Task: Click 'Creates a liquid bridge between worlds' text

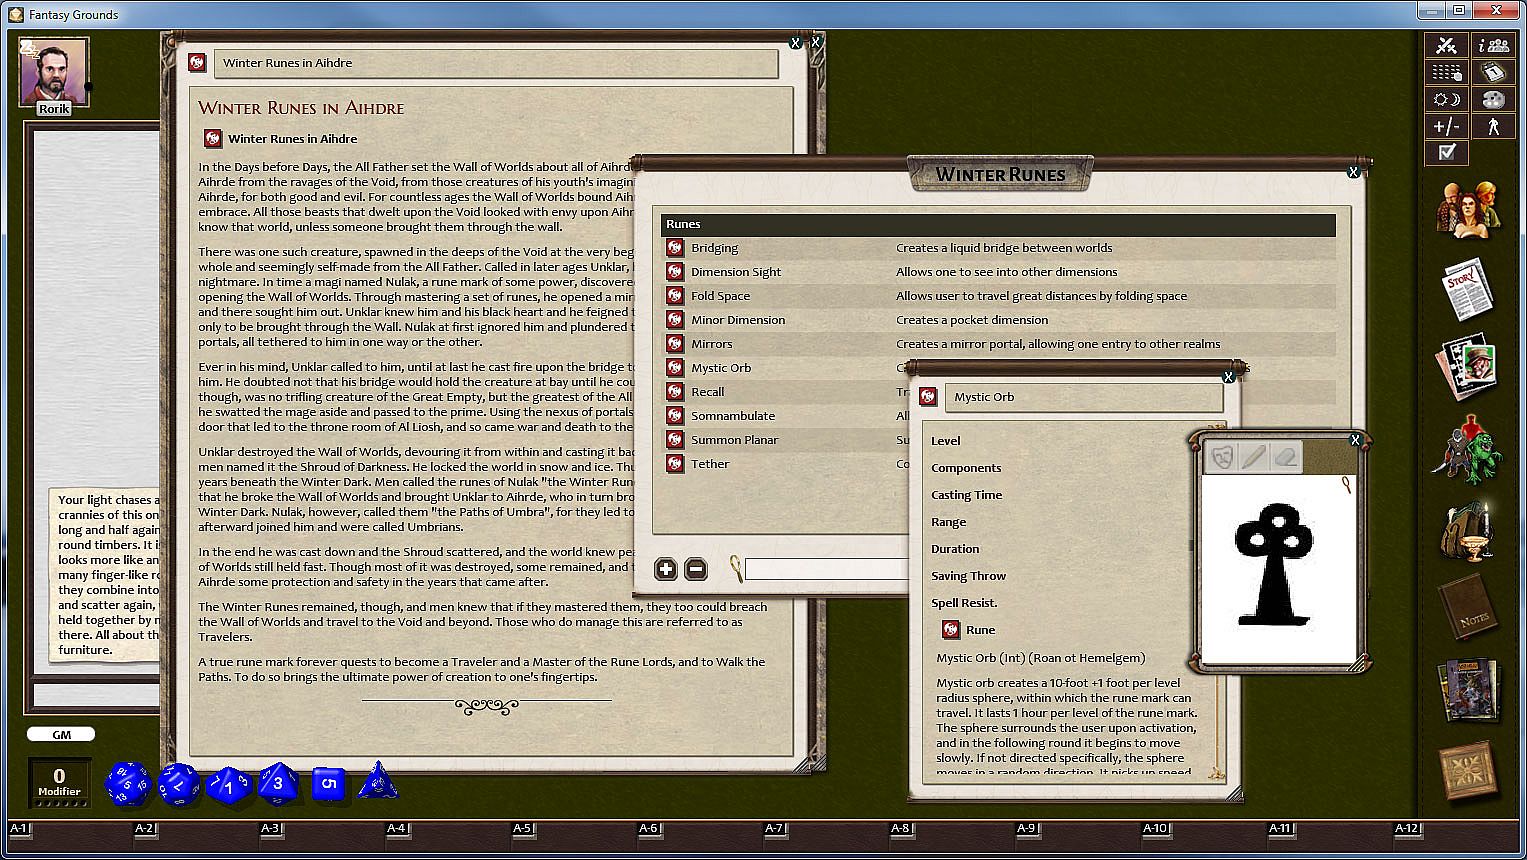Action: (1004, 248)
